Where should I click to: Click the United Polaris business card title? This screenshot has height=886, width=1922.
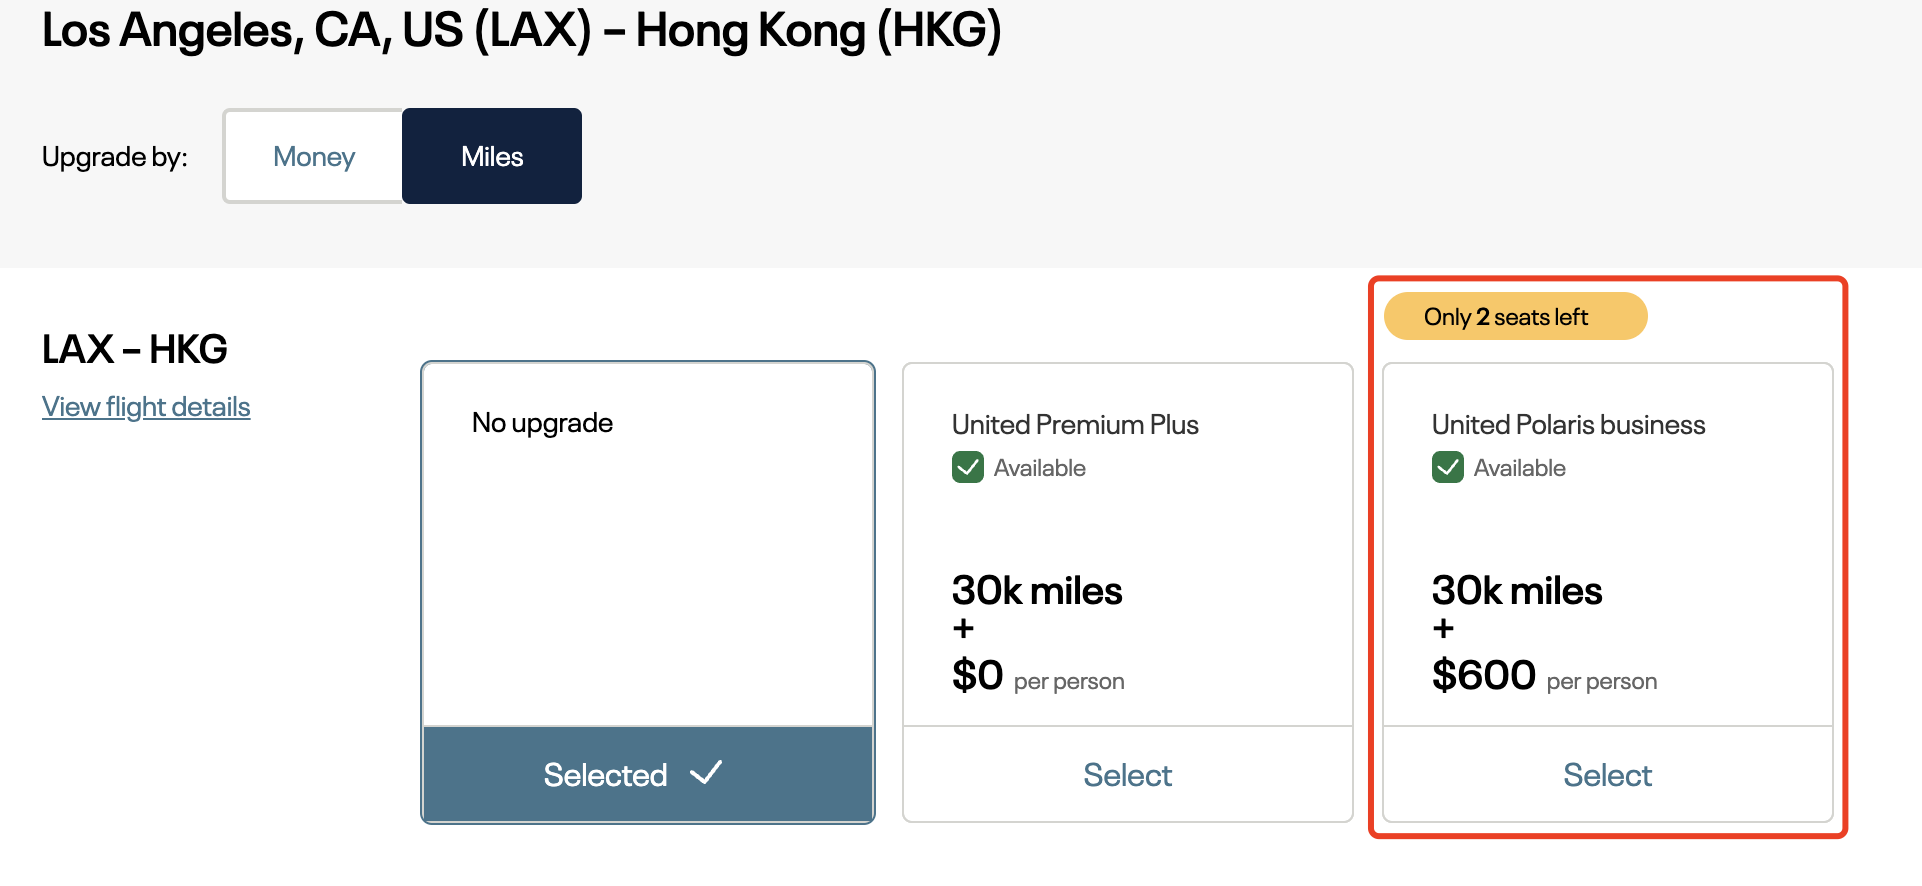(x=1568, y=425)
